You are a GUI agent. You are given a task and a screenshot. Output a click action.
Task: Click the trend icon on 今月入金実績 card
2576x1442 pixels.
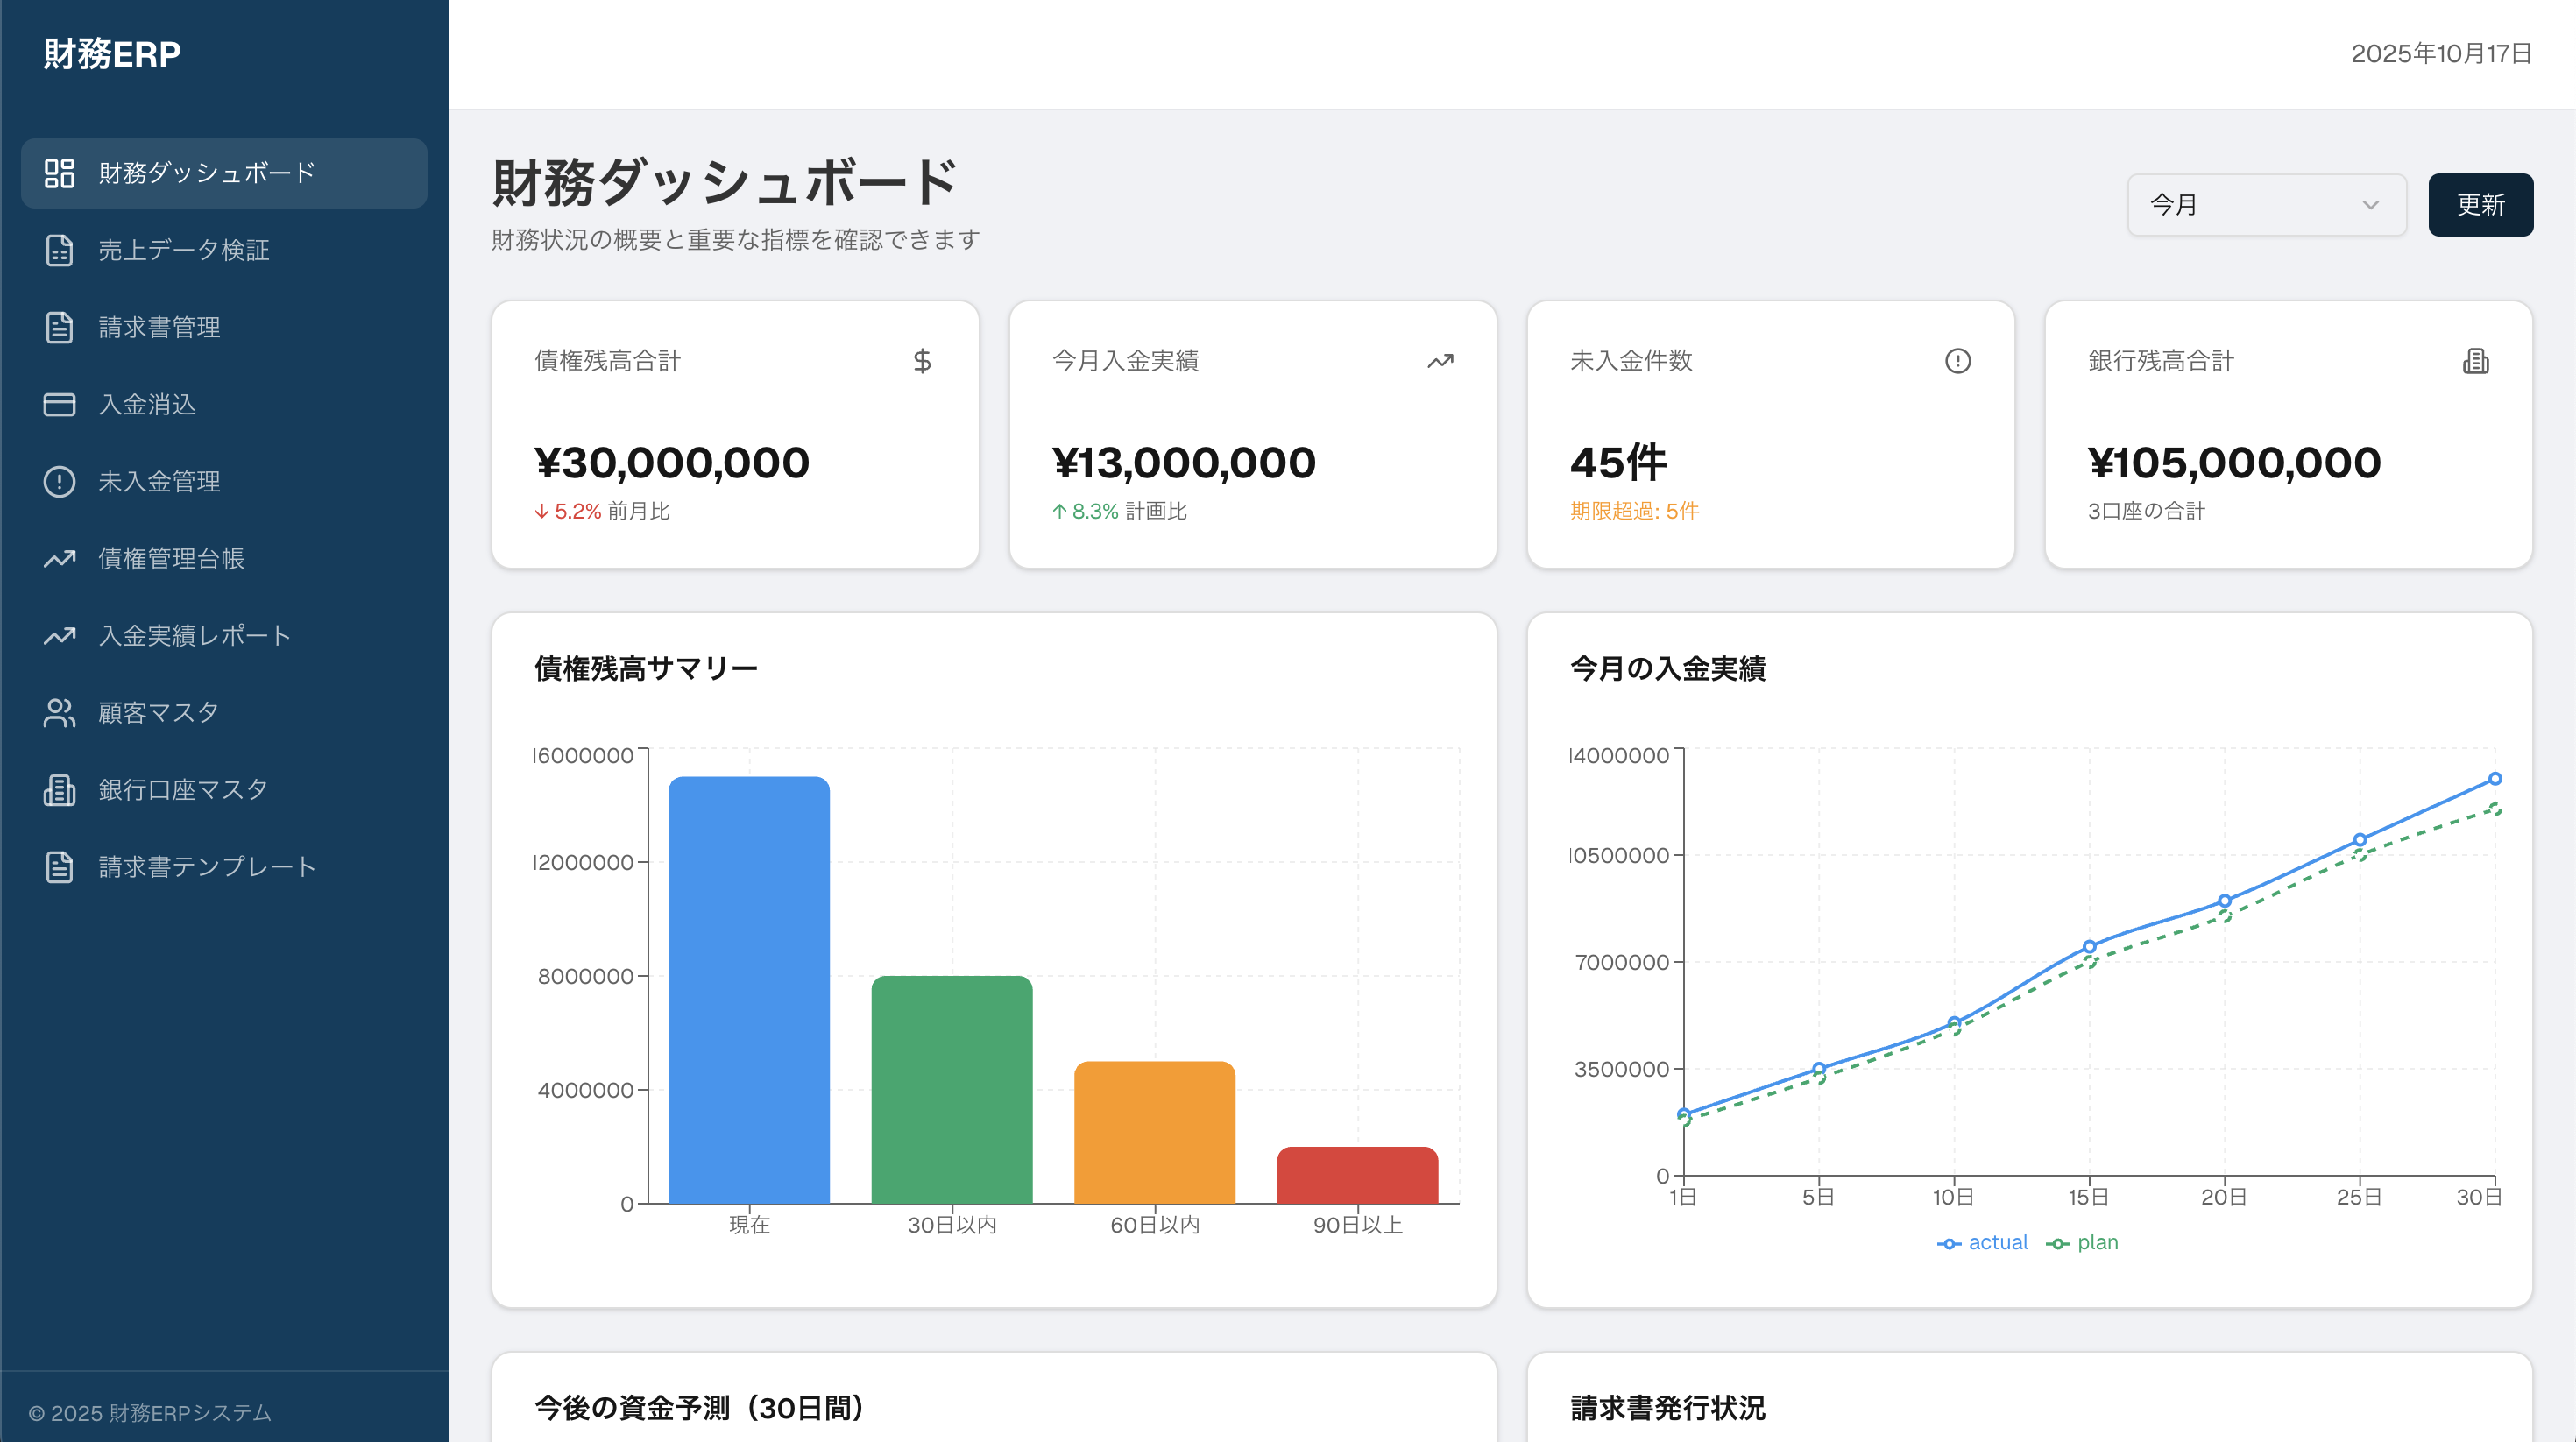pos(1440,361)
